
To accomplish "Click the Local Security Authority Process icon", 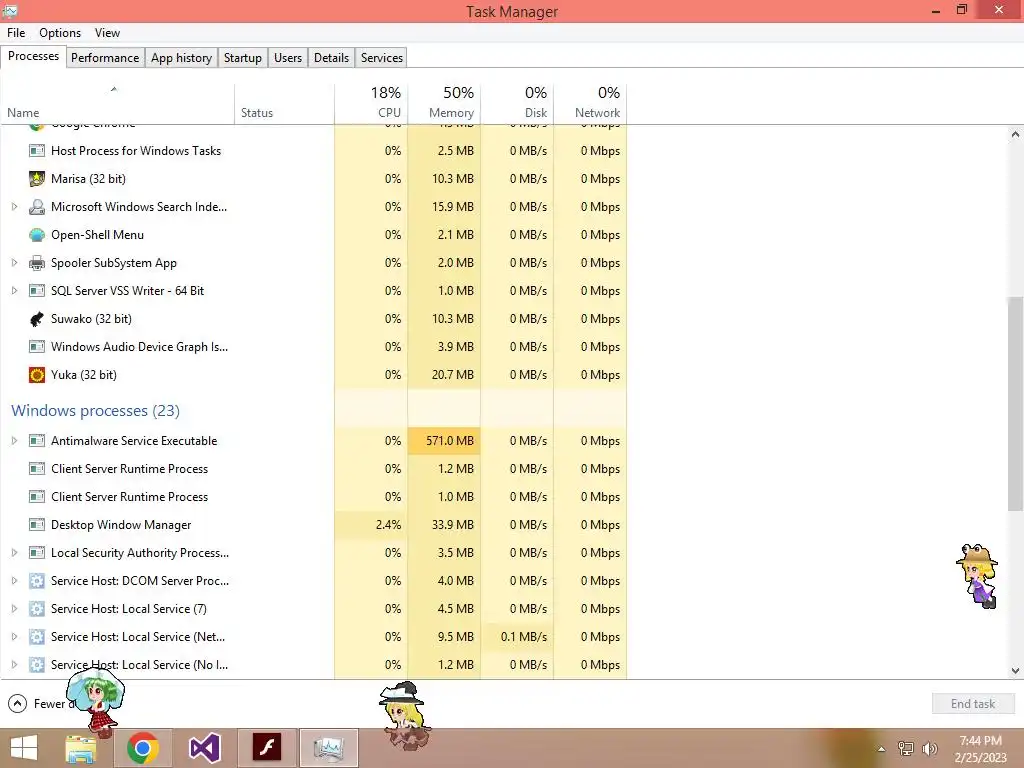I will click(x=37, y=552).
